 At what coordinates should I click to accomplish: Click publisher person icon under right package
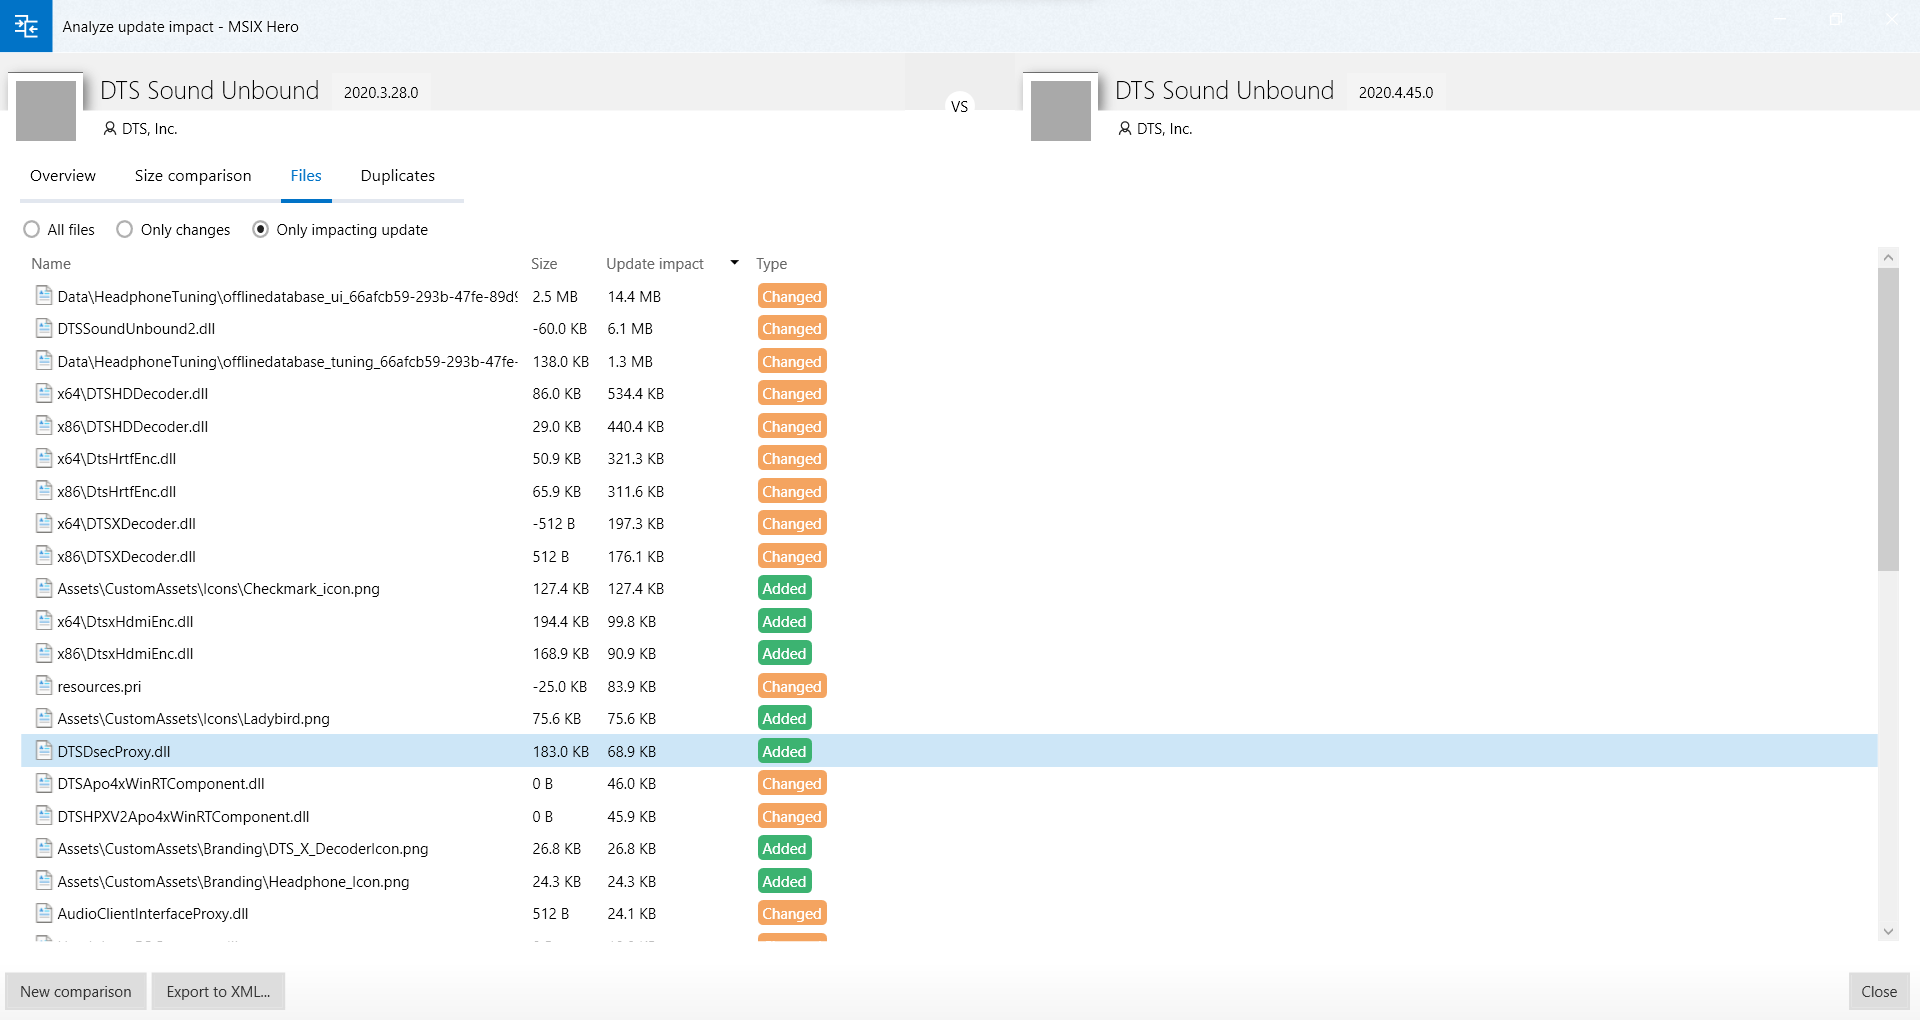[1125, 128]
